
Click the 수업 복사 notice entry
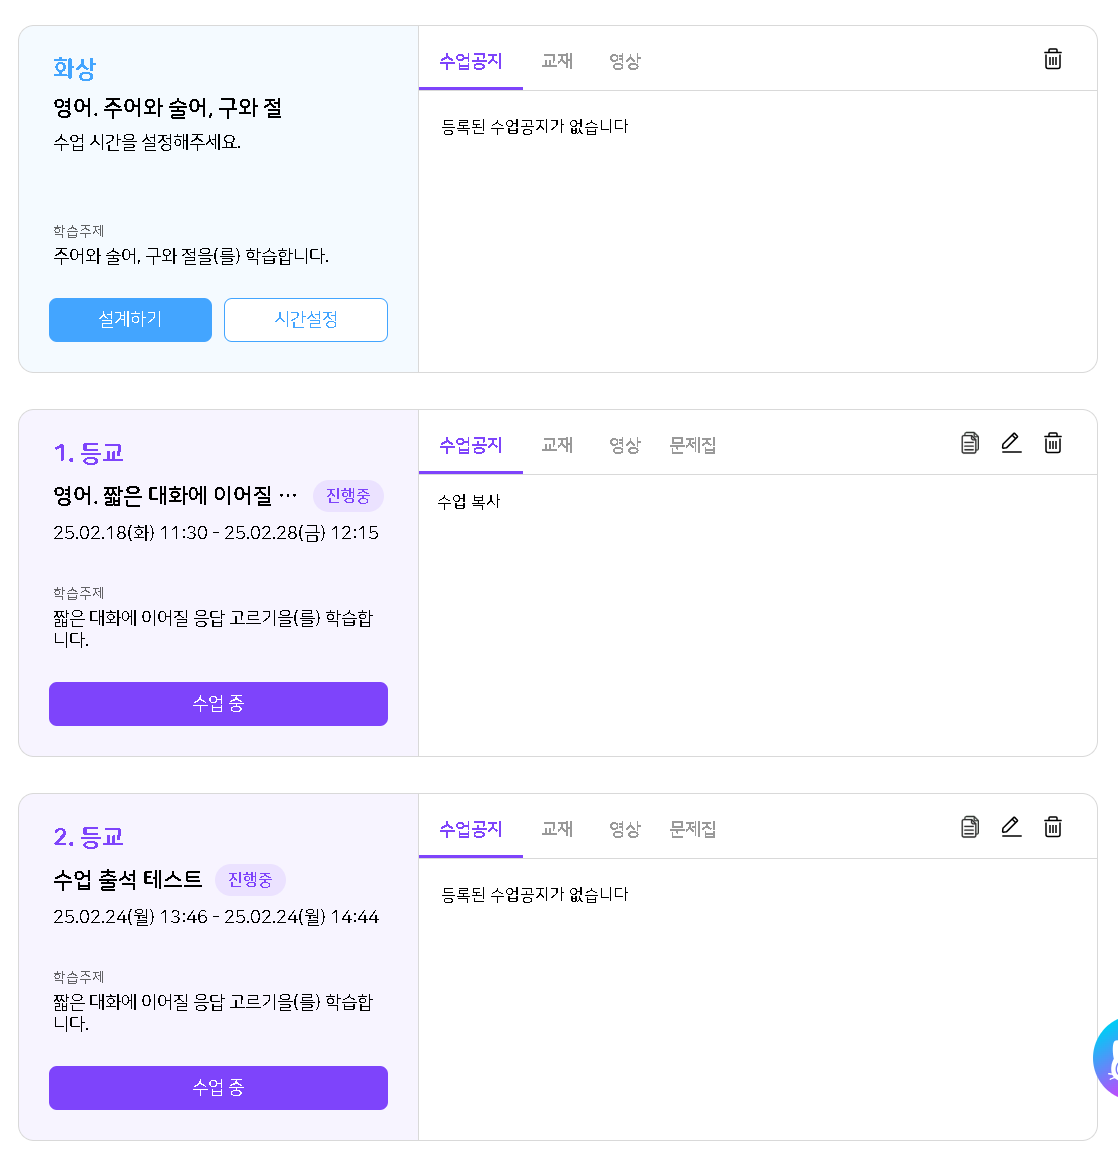[469, 502]
